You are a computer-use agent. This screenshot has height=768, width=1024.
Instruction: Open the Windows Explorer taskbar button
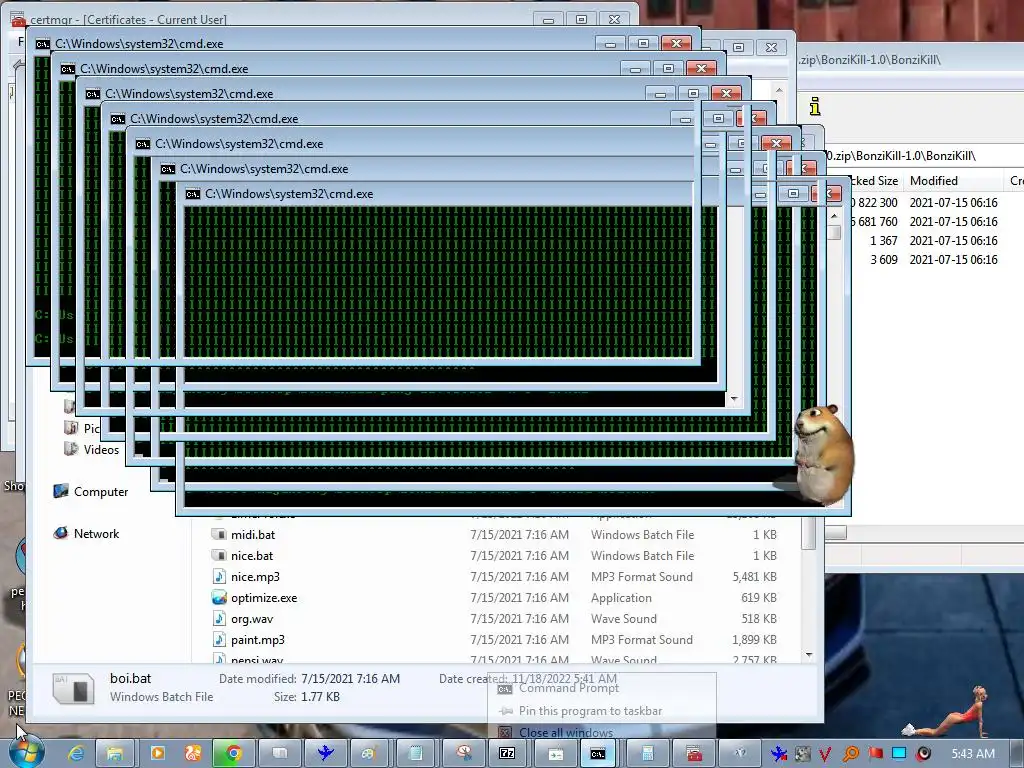point(115,753)
